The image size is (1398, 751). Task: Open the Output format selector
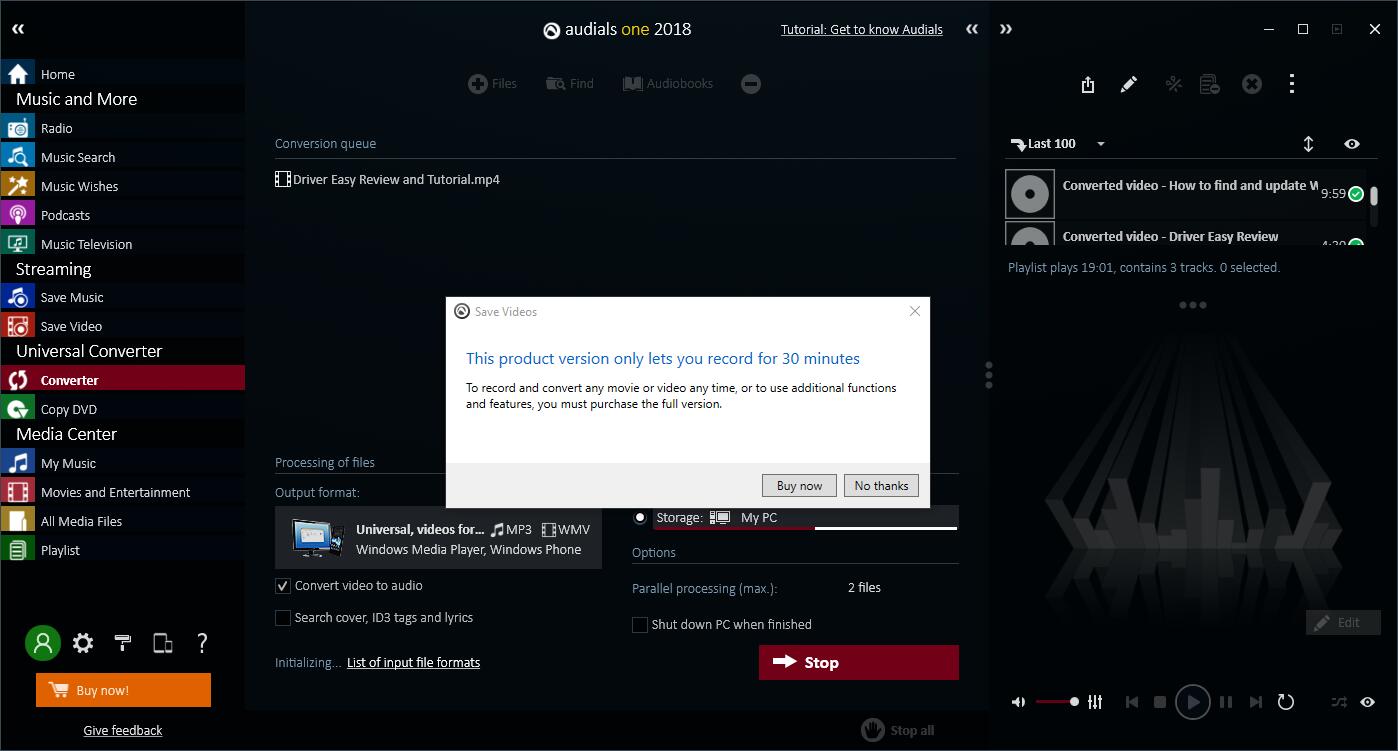click(438, 539)
